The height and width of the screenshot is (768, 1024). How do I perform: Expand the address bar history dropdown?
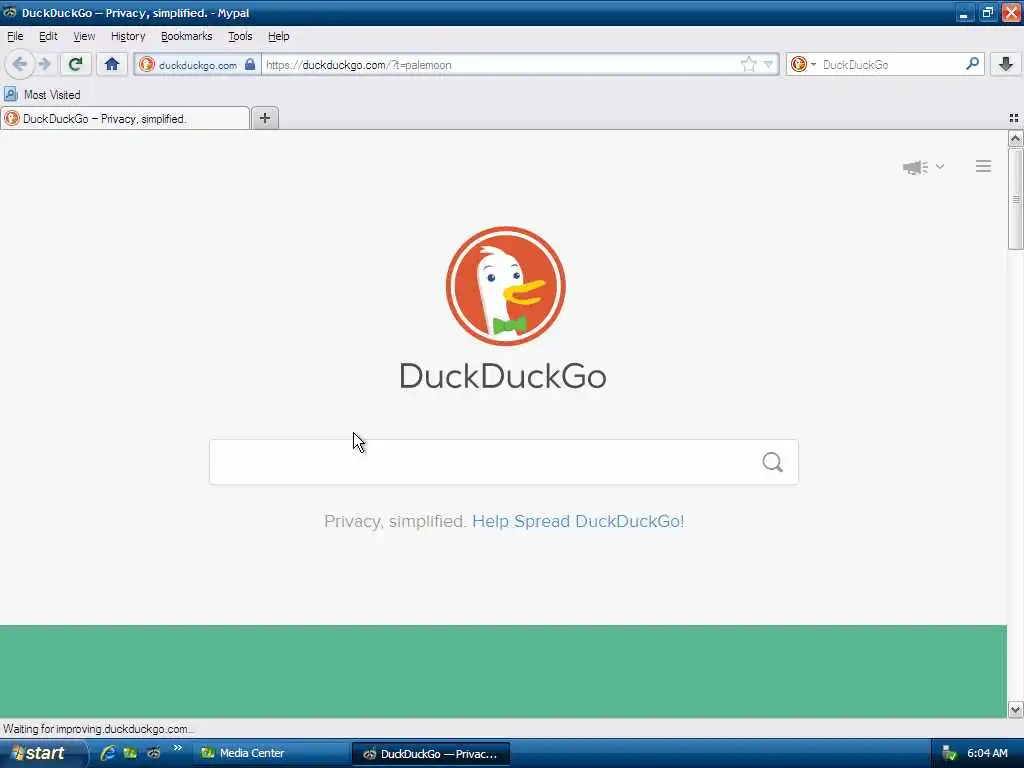(769, 64)
